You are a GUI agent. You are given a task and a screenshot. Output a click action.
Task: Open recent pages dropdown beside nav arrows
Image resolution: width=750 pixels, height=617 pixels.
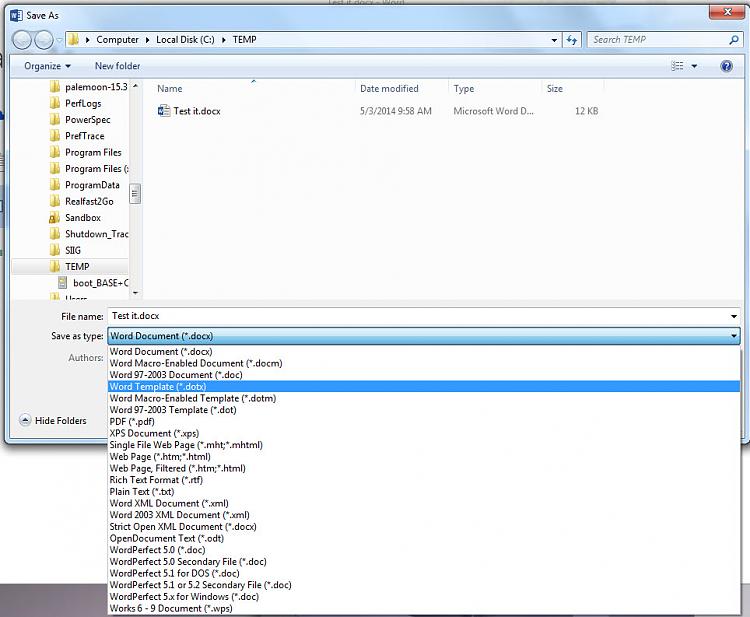(59, 40)
